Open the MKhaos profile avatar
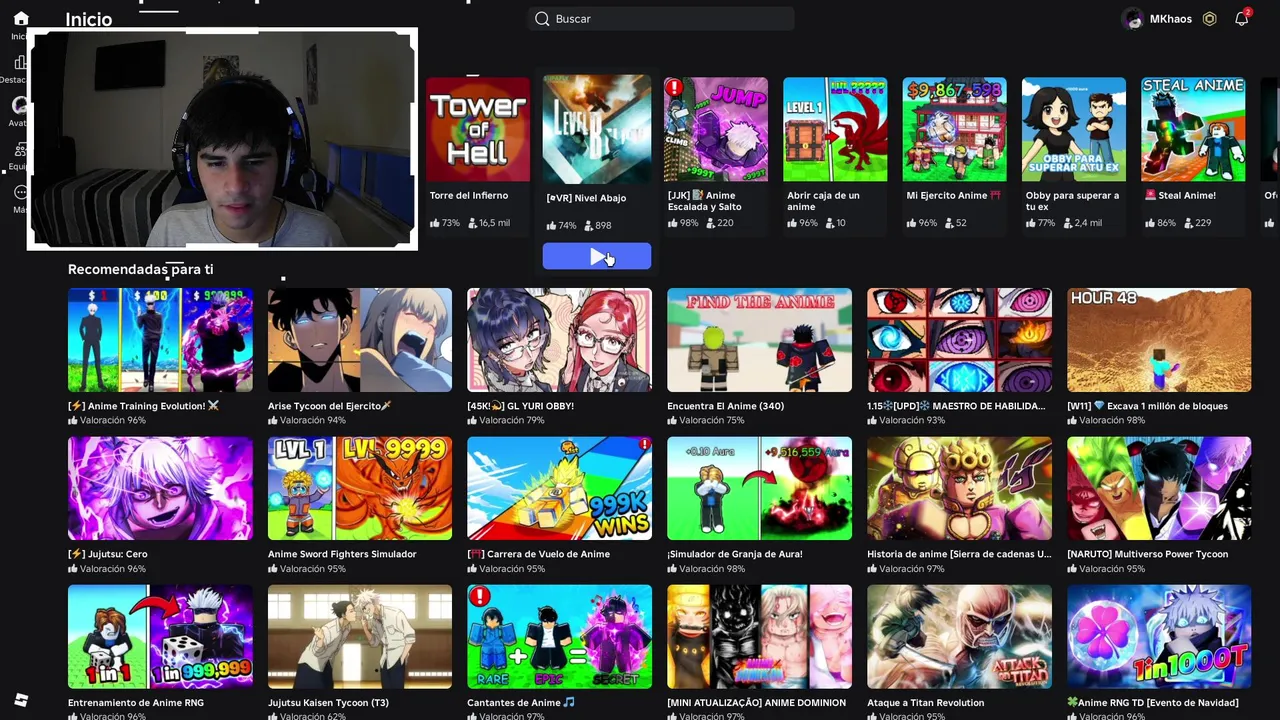Screen dimensions: 1280x720 coord(1133,19)
